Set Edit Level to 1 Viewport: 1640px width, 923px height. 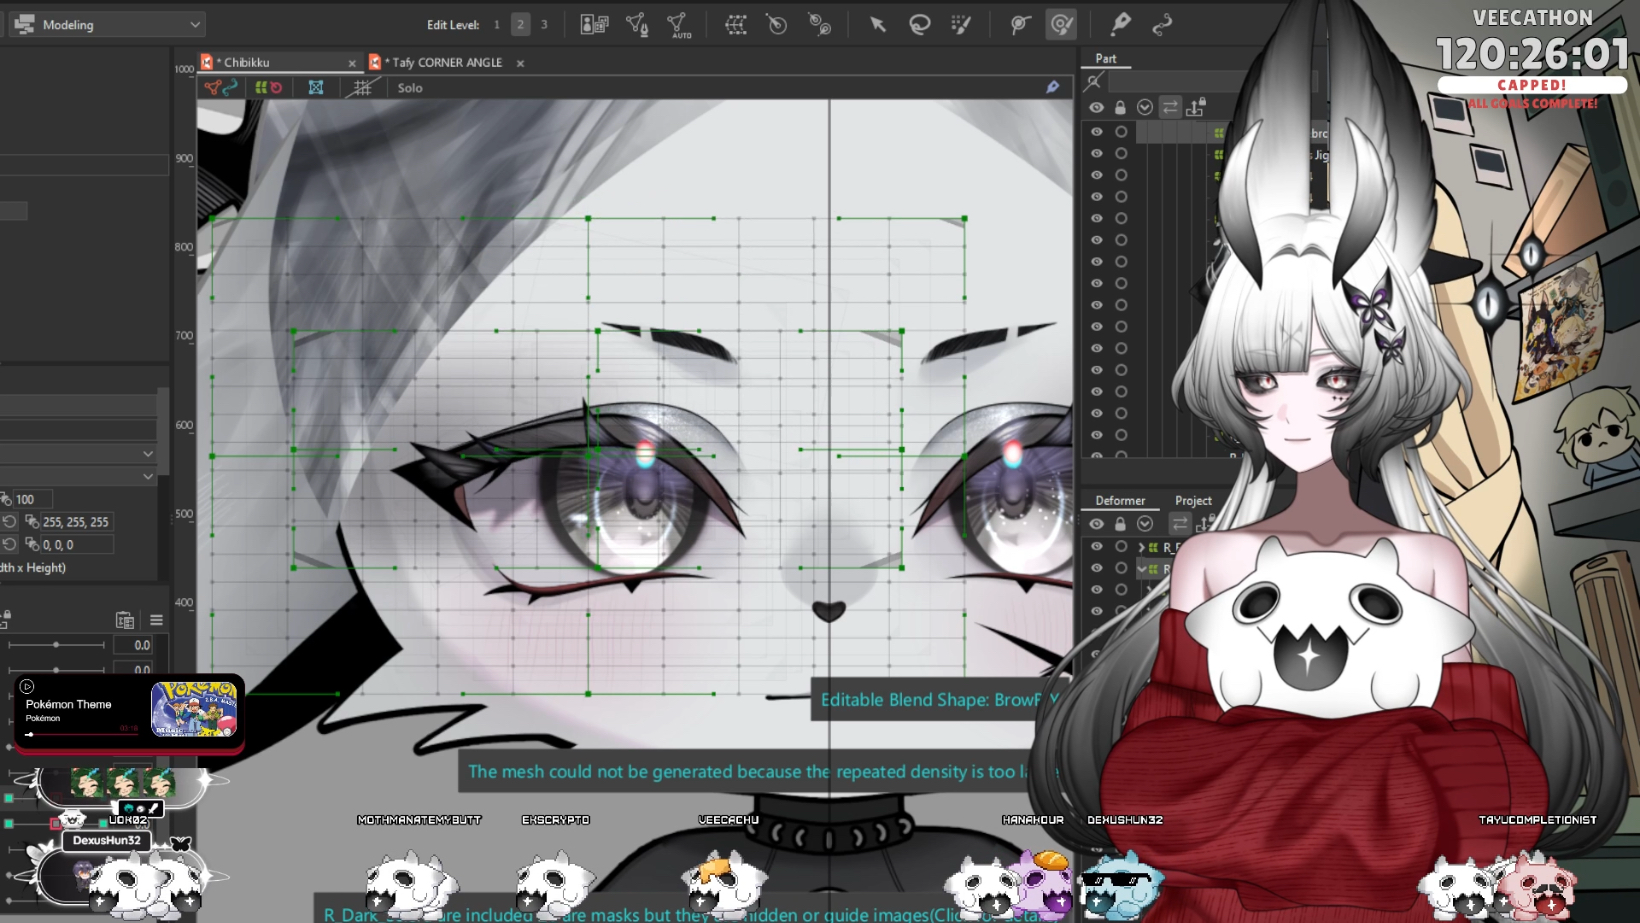[496, 25]
